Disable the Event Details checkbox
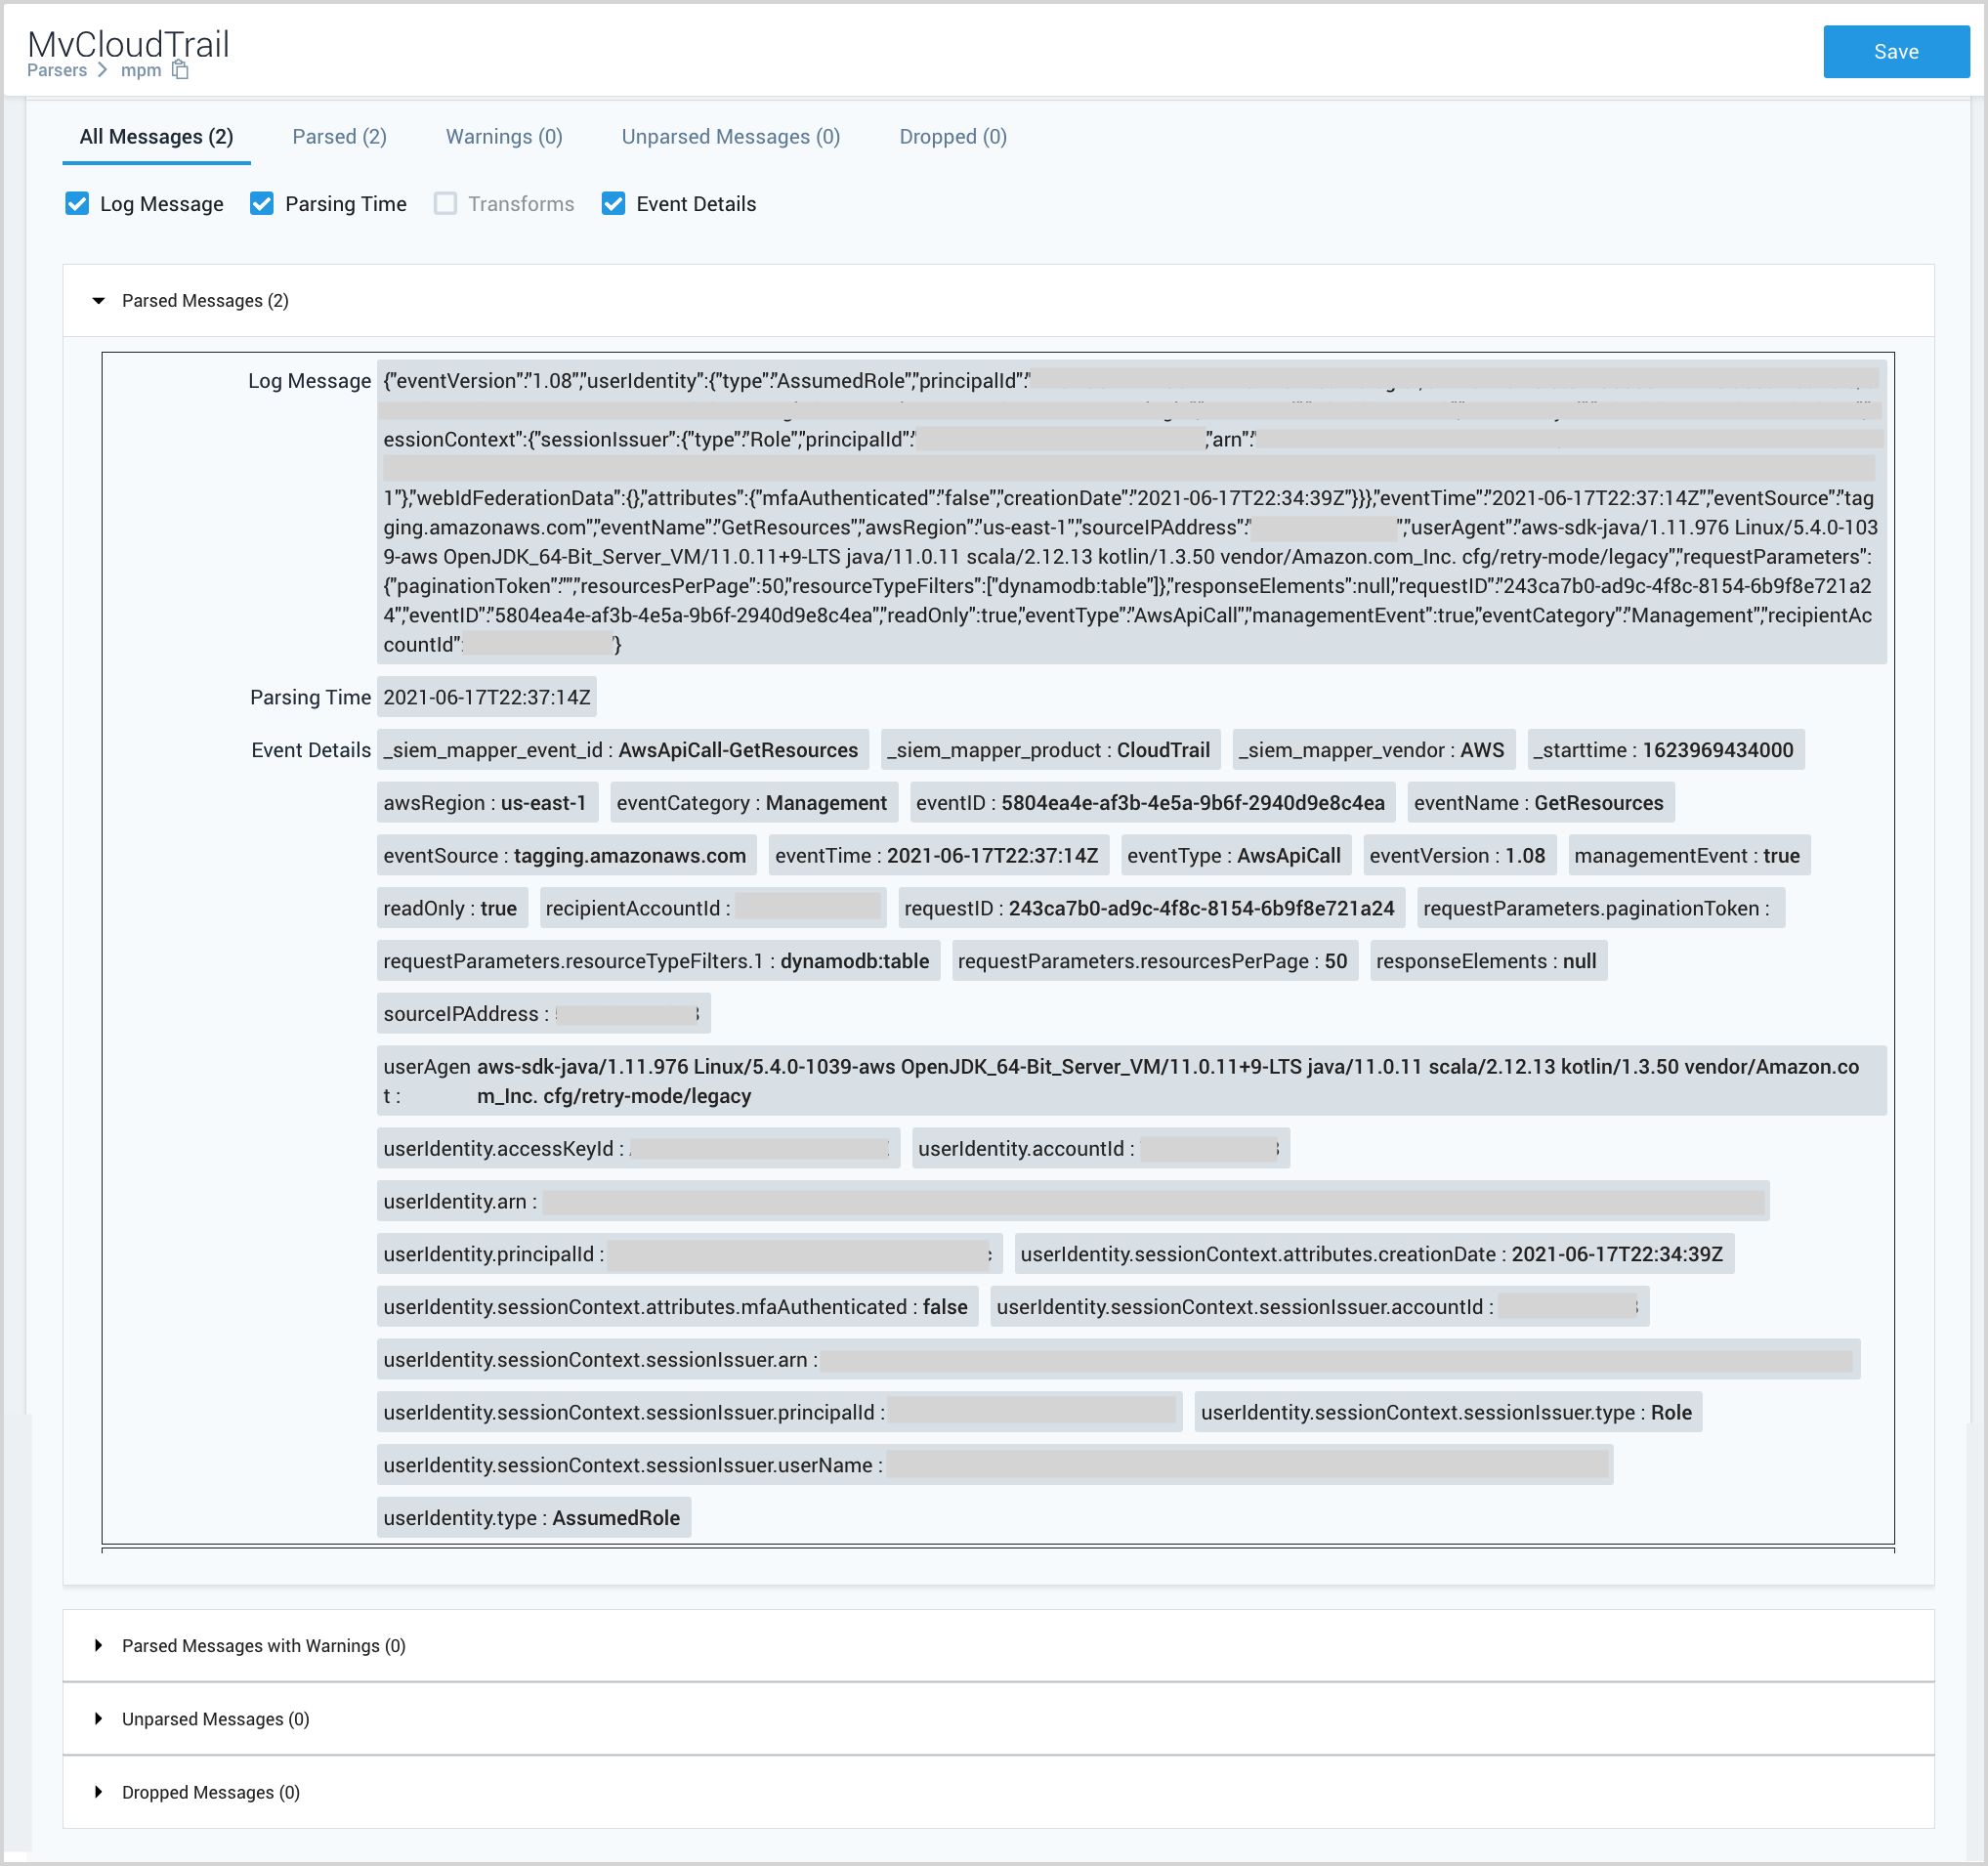Image resolution: width=1988 pixels, height=1866 pixels. [x=613, y=204]
